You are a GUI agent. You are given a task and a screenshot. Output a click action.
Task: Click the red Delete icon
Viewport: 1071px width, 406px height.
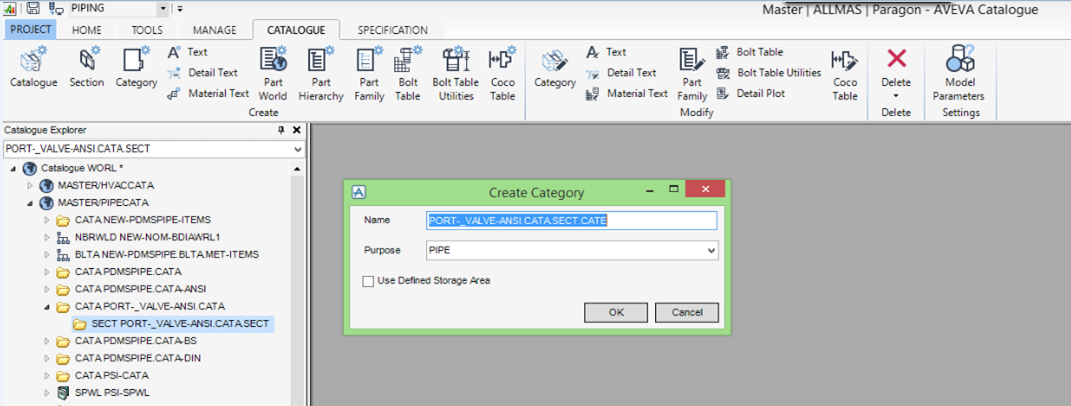(896, 59)
